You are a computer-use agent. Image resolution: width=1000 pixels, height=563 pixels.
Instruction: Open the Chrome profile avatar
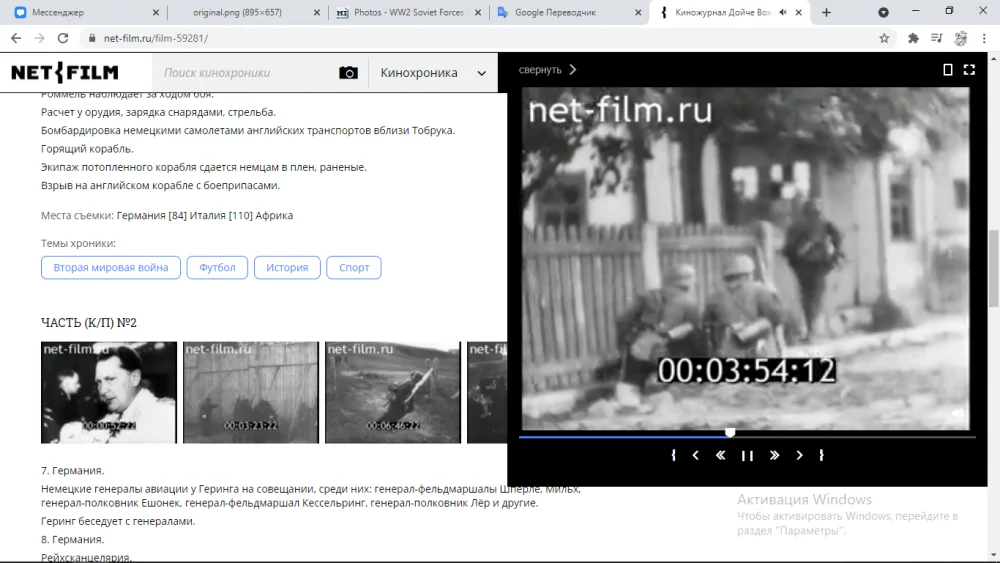coord(960,38)
